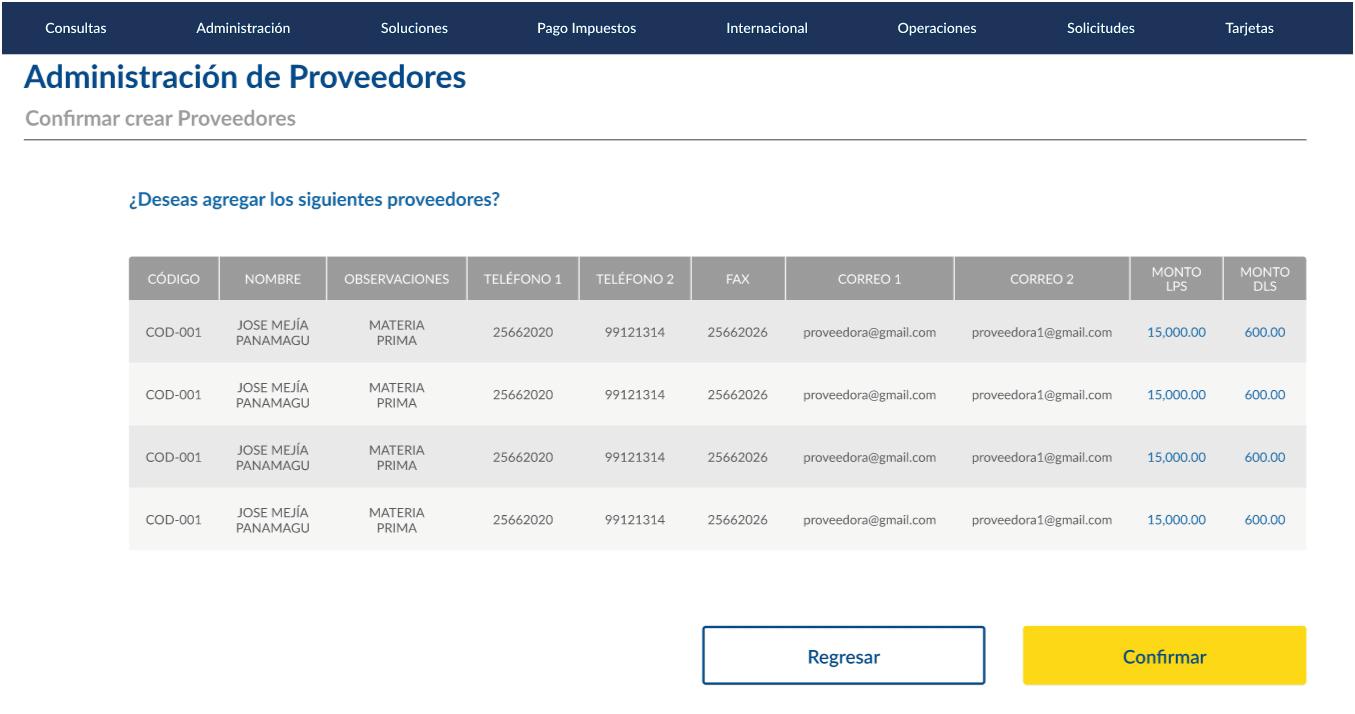Select the Tarjetas menu
Image resolution: width=1355 pixels, height=714 pixels.
(1249, 29)
